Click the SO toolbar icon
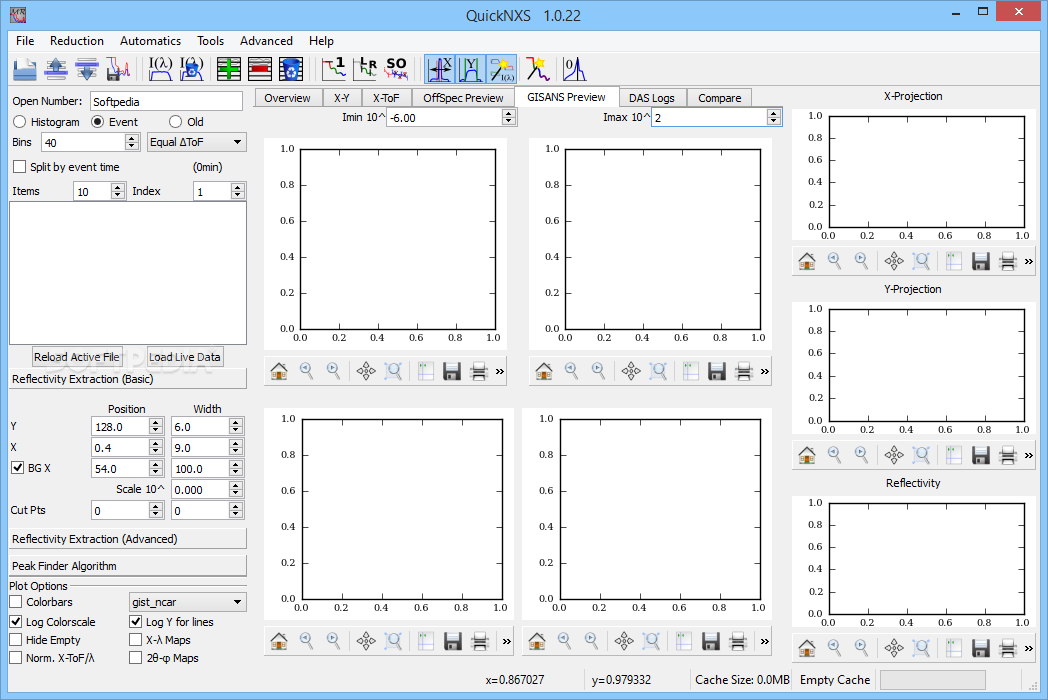The image size is (1048, 700). [x=396, y=69]
